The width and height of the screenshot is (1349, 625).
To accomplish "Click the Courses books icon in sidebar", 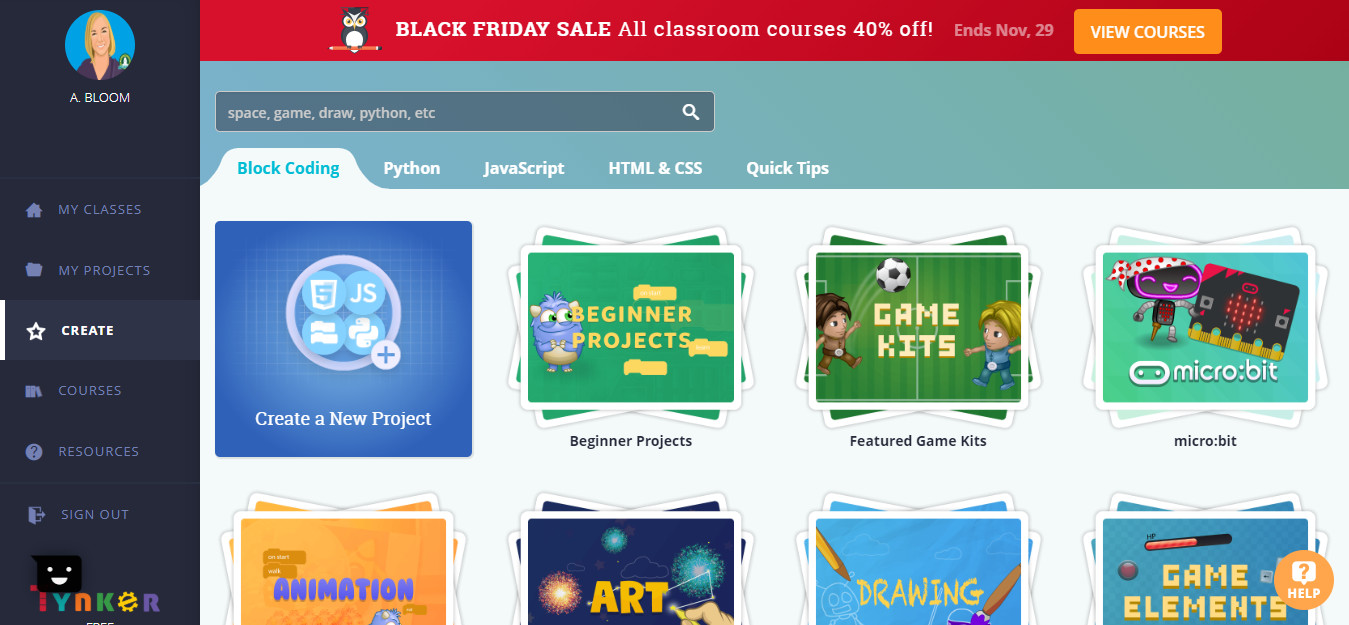I will (x=34, y=391).
